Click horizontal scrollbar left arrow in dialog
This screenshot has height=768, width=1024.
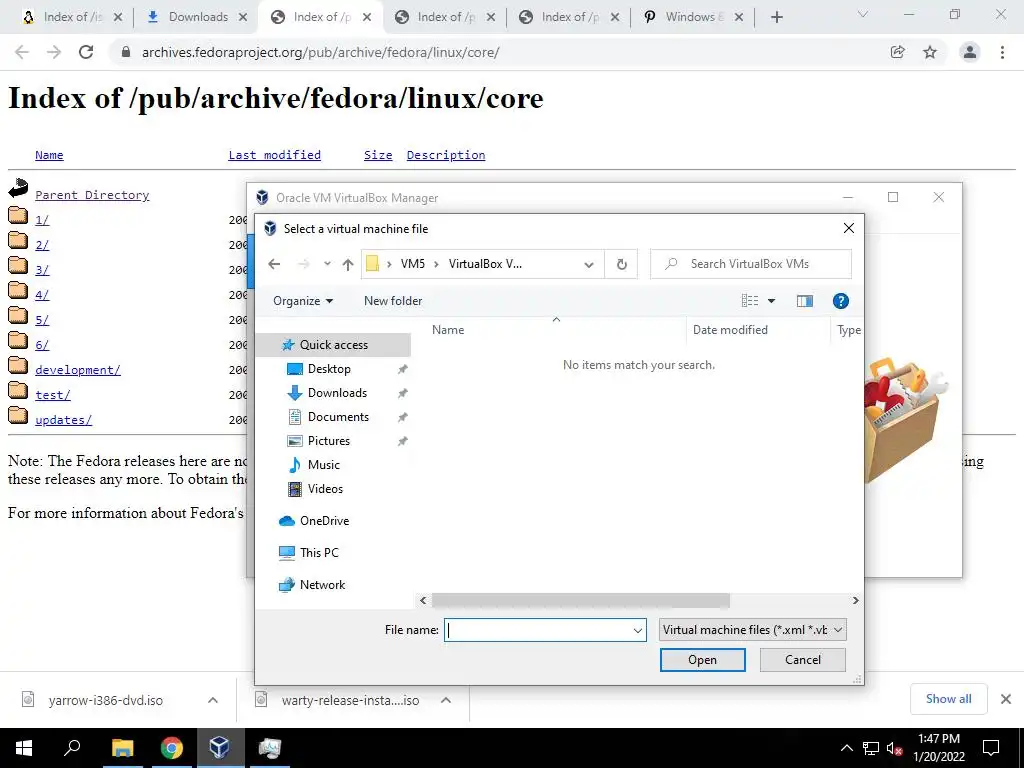(423, 600)
